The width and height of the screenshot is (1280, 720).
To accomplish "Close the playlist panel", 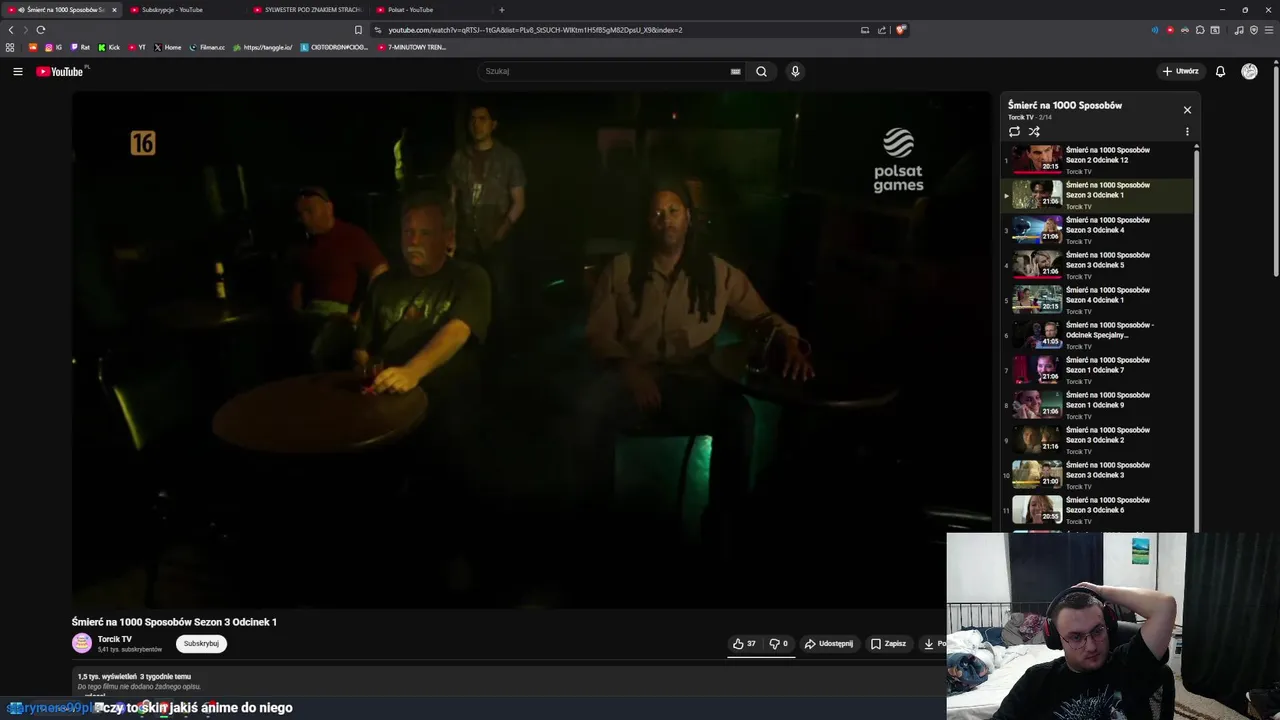I will [x=1187, y=110].
